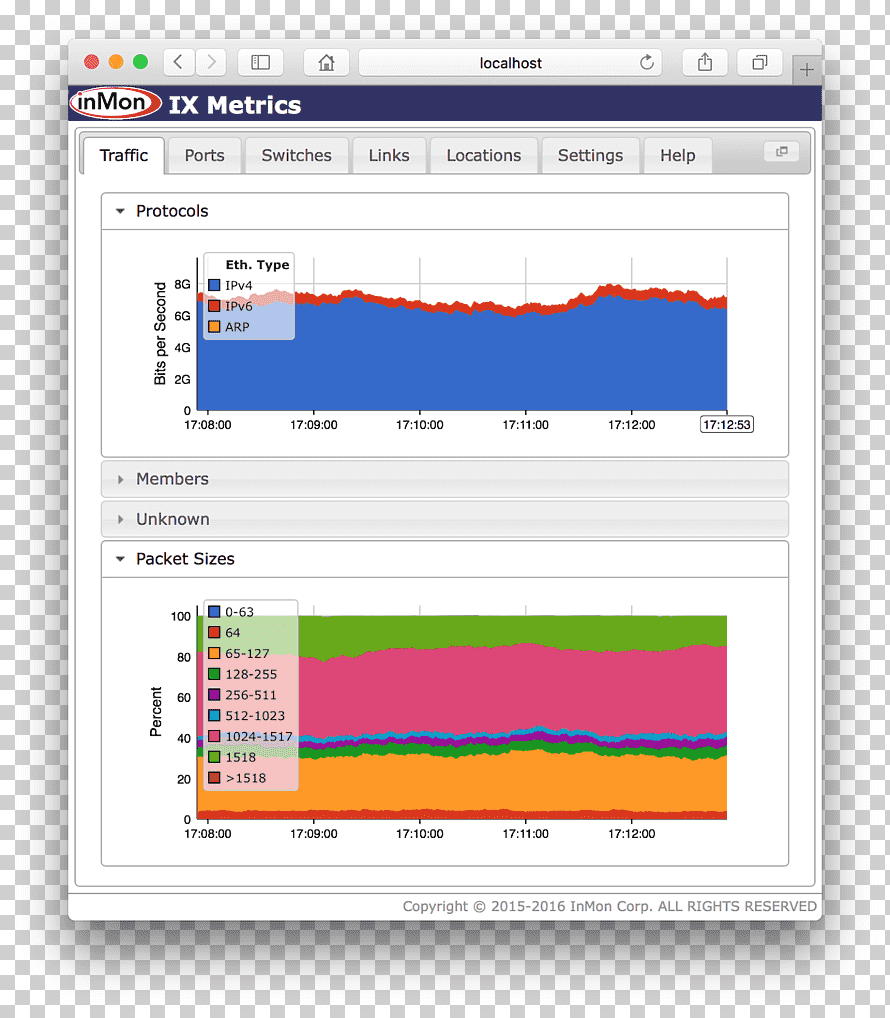Pop out the dashboard window icon
The height and width of the screenshot is (1018, 890).
782,151
